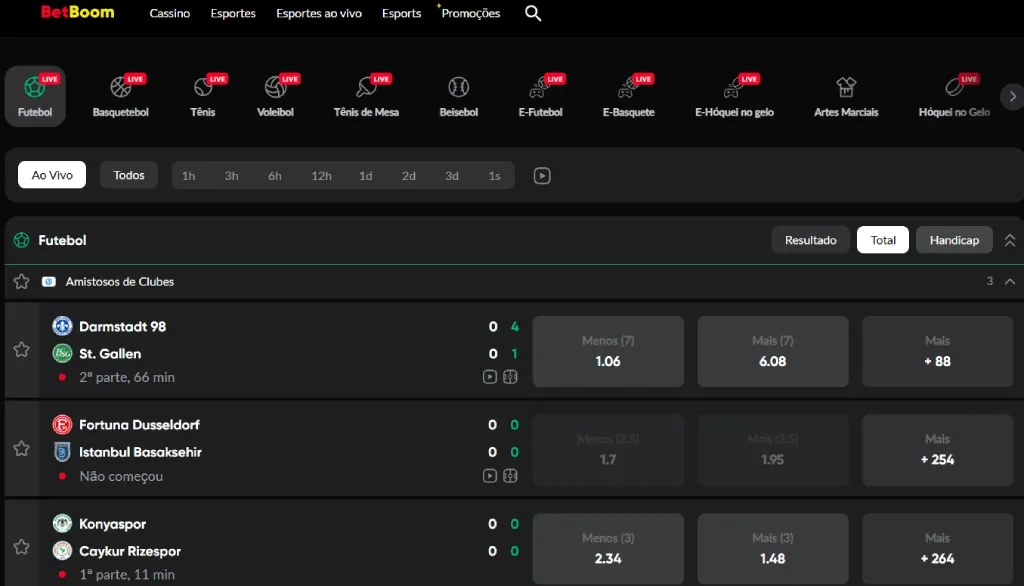Open live video for Darmstadt 98 match

pos(490,377)
